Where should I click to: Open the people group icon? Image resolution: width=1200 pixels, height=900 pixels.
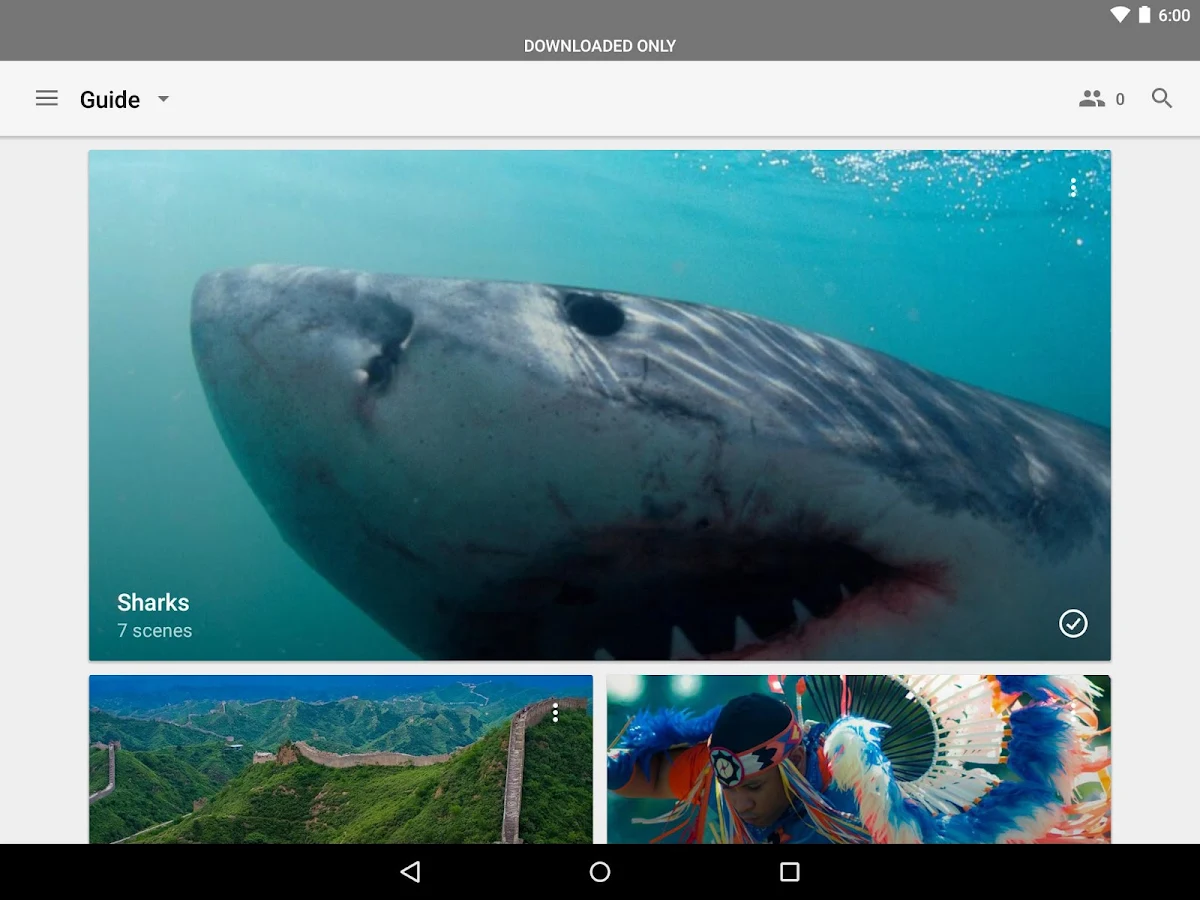coord(1091,98)
